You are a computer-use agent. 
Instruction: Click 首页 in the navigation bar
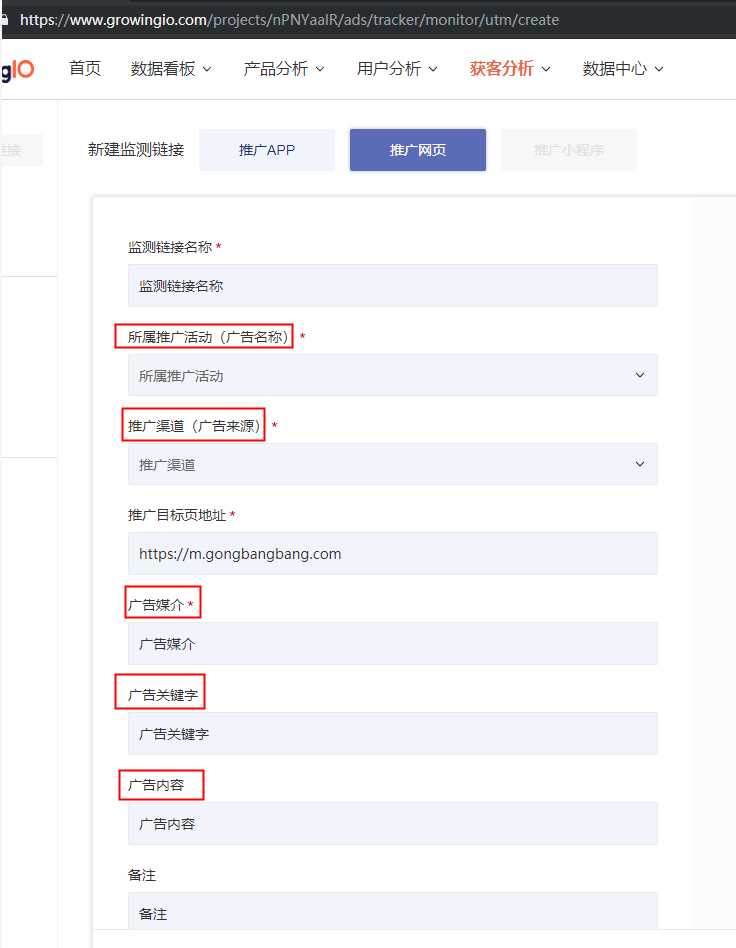pyautogui.click(x=84, y=68)
